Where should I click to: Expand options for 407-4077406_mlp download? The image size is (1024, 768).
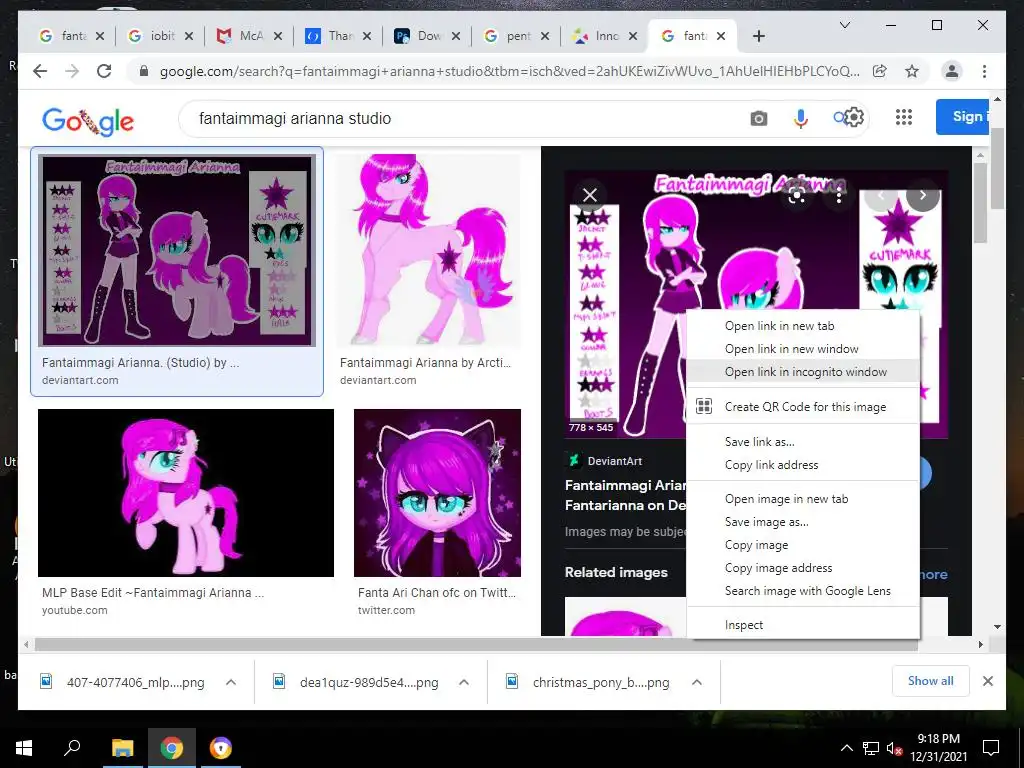[231, 682]
